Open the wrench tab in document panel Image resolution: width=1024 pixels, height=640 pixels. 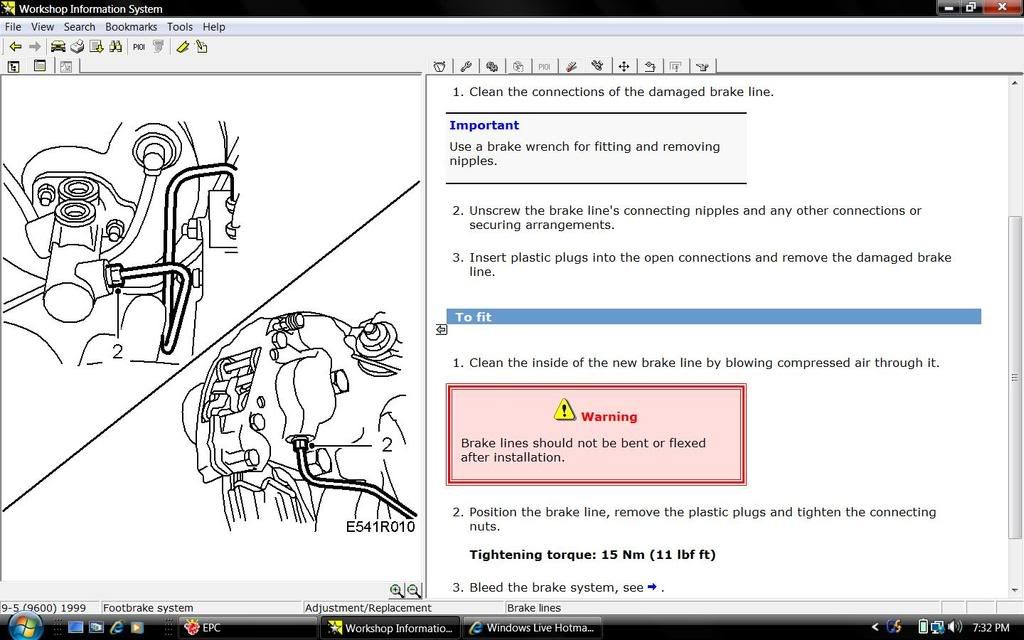[x=466, y=67]
